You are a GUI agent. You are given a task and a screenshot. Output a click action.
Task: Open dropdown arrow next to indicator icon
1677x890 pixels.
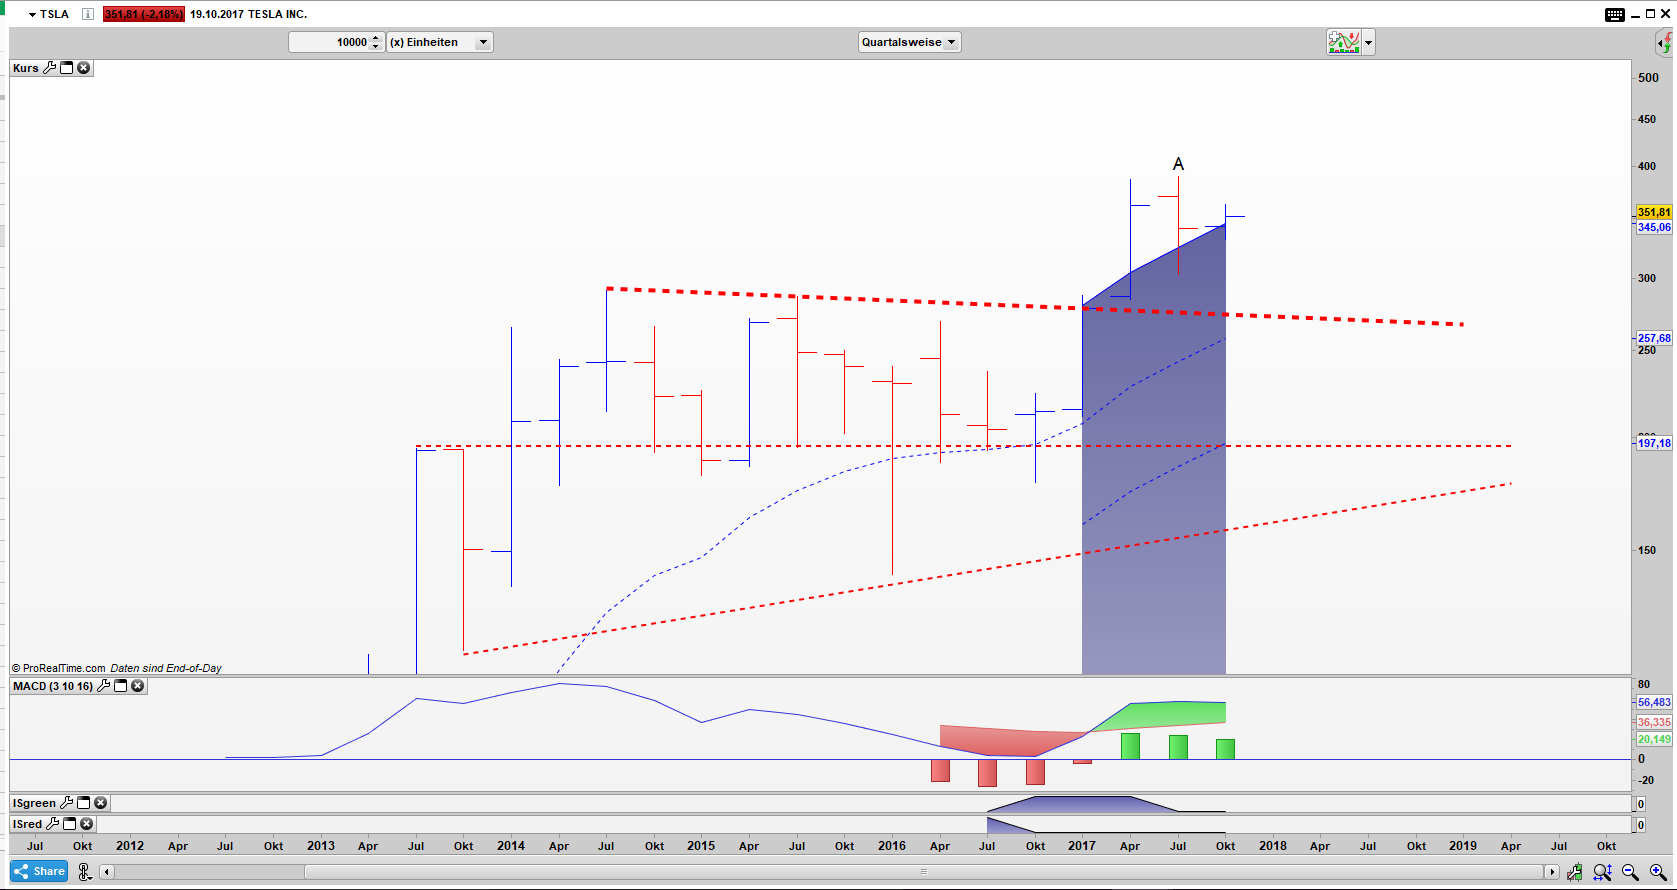1368,43
